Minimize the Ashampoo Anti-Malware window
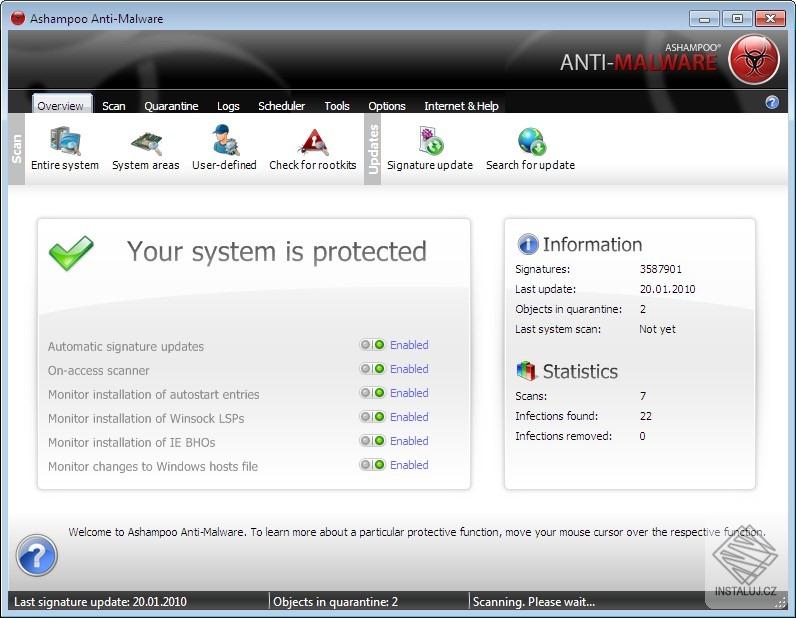The width and height of the screenshot is (796, 618). 704,19
